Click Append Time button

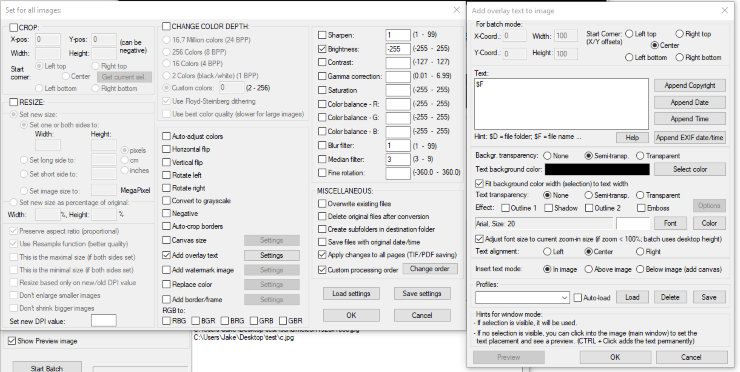pos(690,119)
